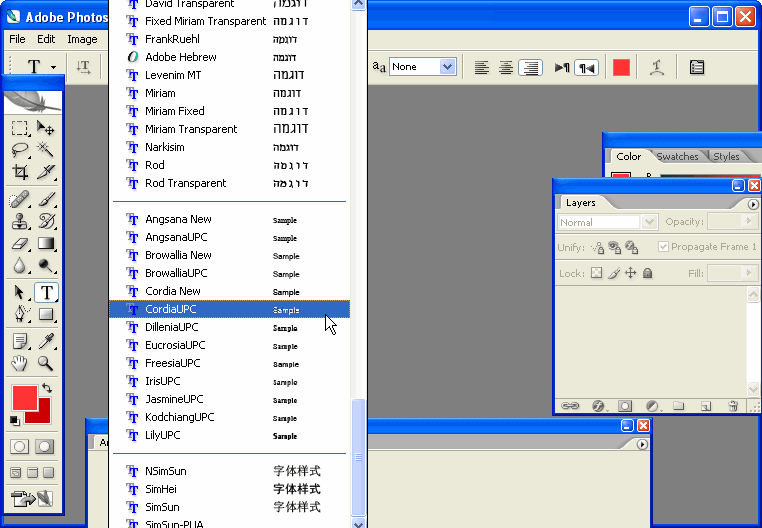762x528 pixels.
Task: Swap foreground and background colors
Action: [x=47, y=388]
